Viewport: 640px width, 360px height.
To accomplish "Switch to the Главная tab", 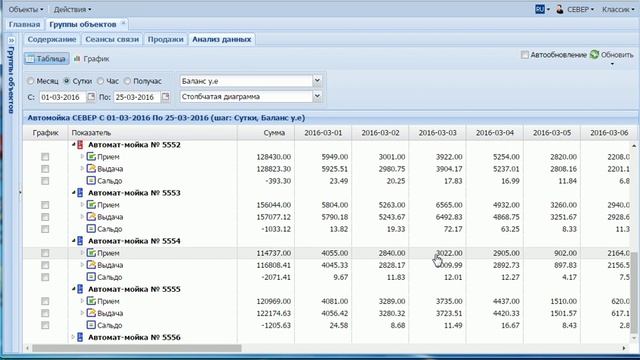I will (24, 24).
